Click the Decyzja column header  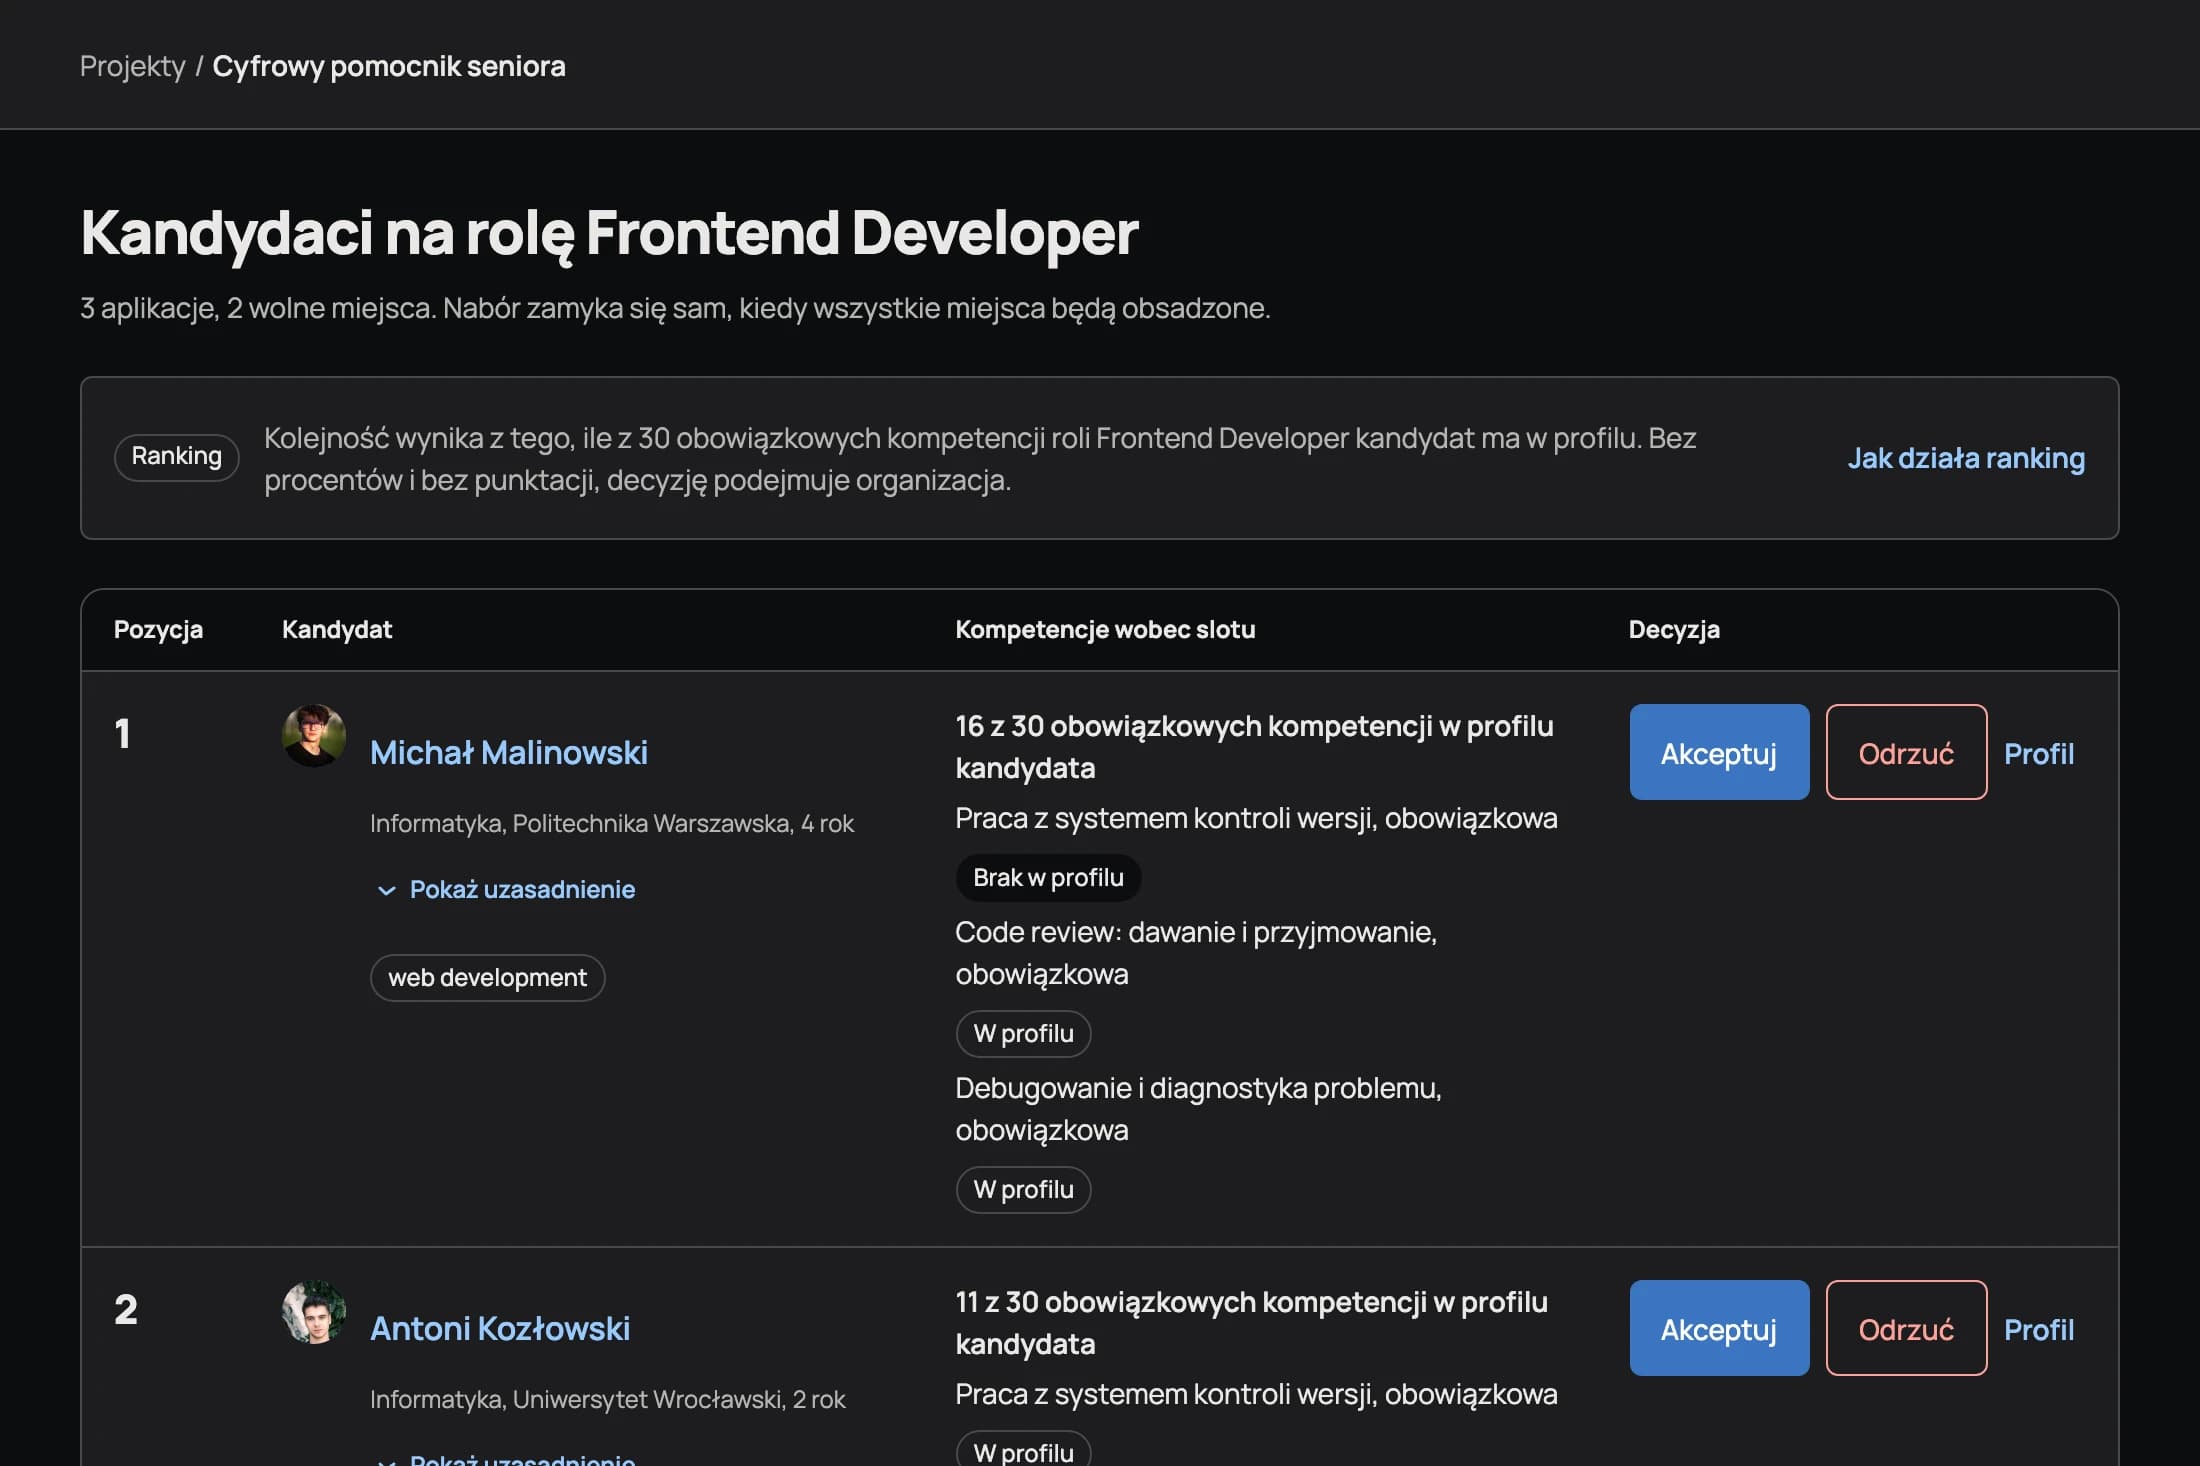coord(1674,629)
